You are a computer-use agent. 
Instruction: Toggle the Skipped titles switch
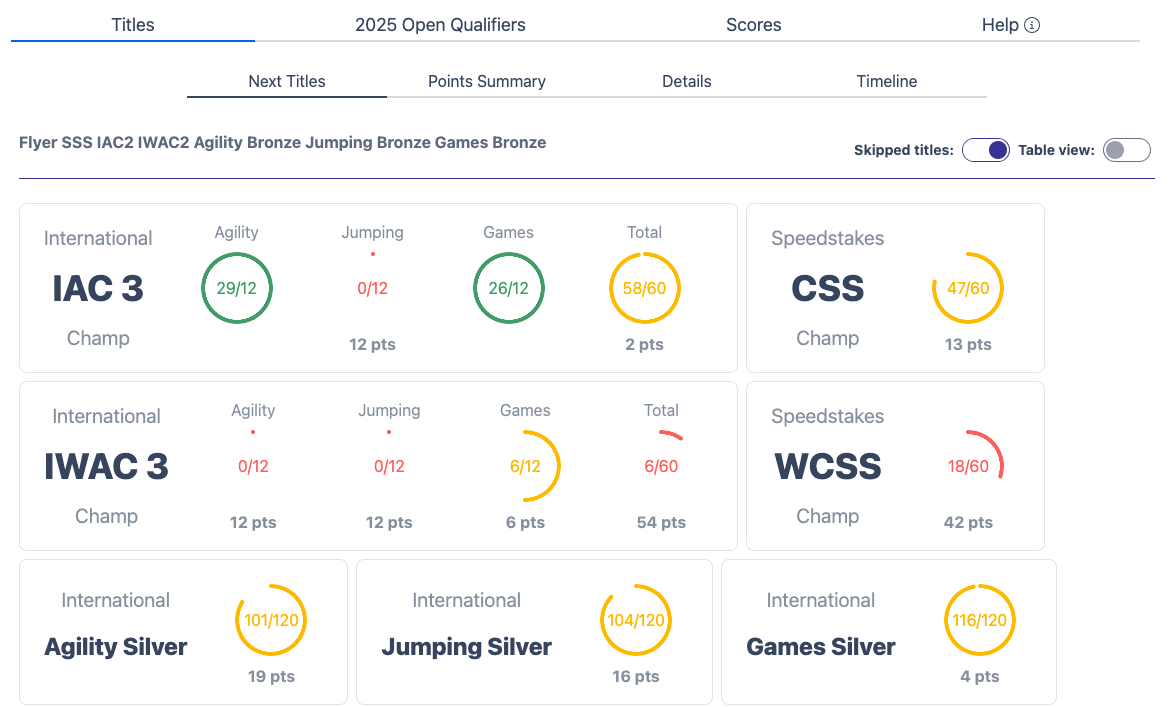click(985, 151)
